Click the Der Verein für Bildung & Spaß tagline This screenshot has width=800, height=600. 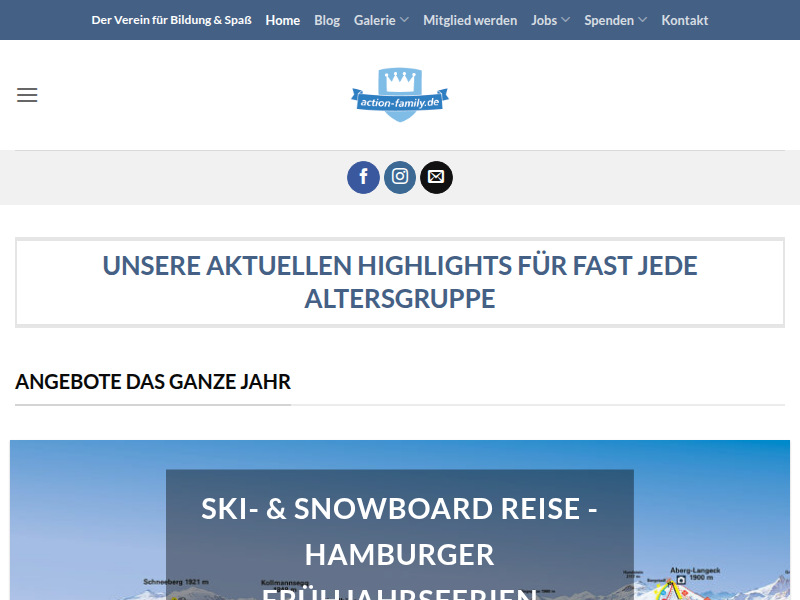click(171, 20)
